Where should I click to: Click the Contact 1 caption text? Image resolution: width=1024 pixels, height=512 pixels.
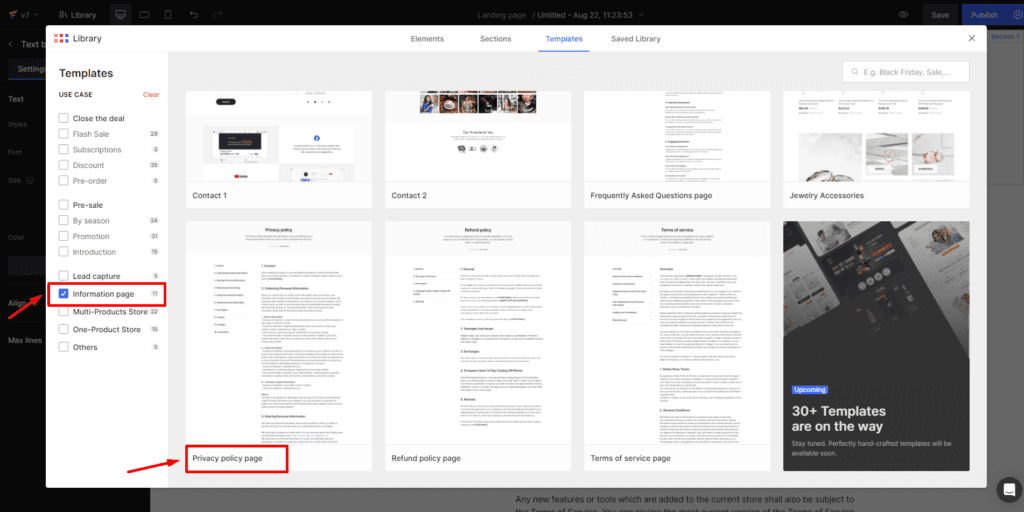pos(209,195)
